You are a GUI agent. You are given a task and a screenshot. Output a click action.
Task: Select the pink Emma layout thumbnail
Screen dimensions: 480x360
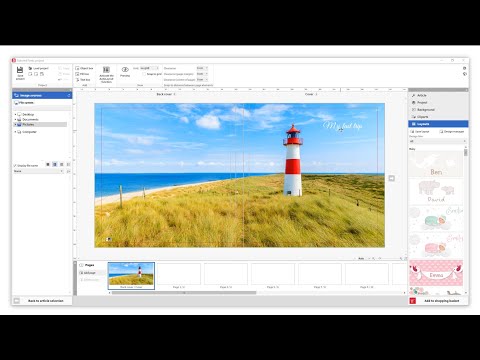tap(436, 273)
